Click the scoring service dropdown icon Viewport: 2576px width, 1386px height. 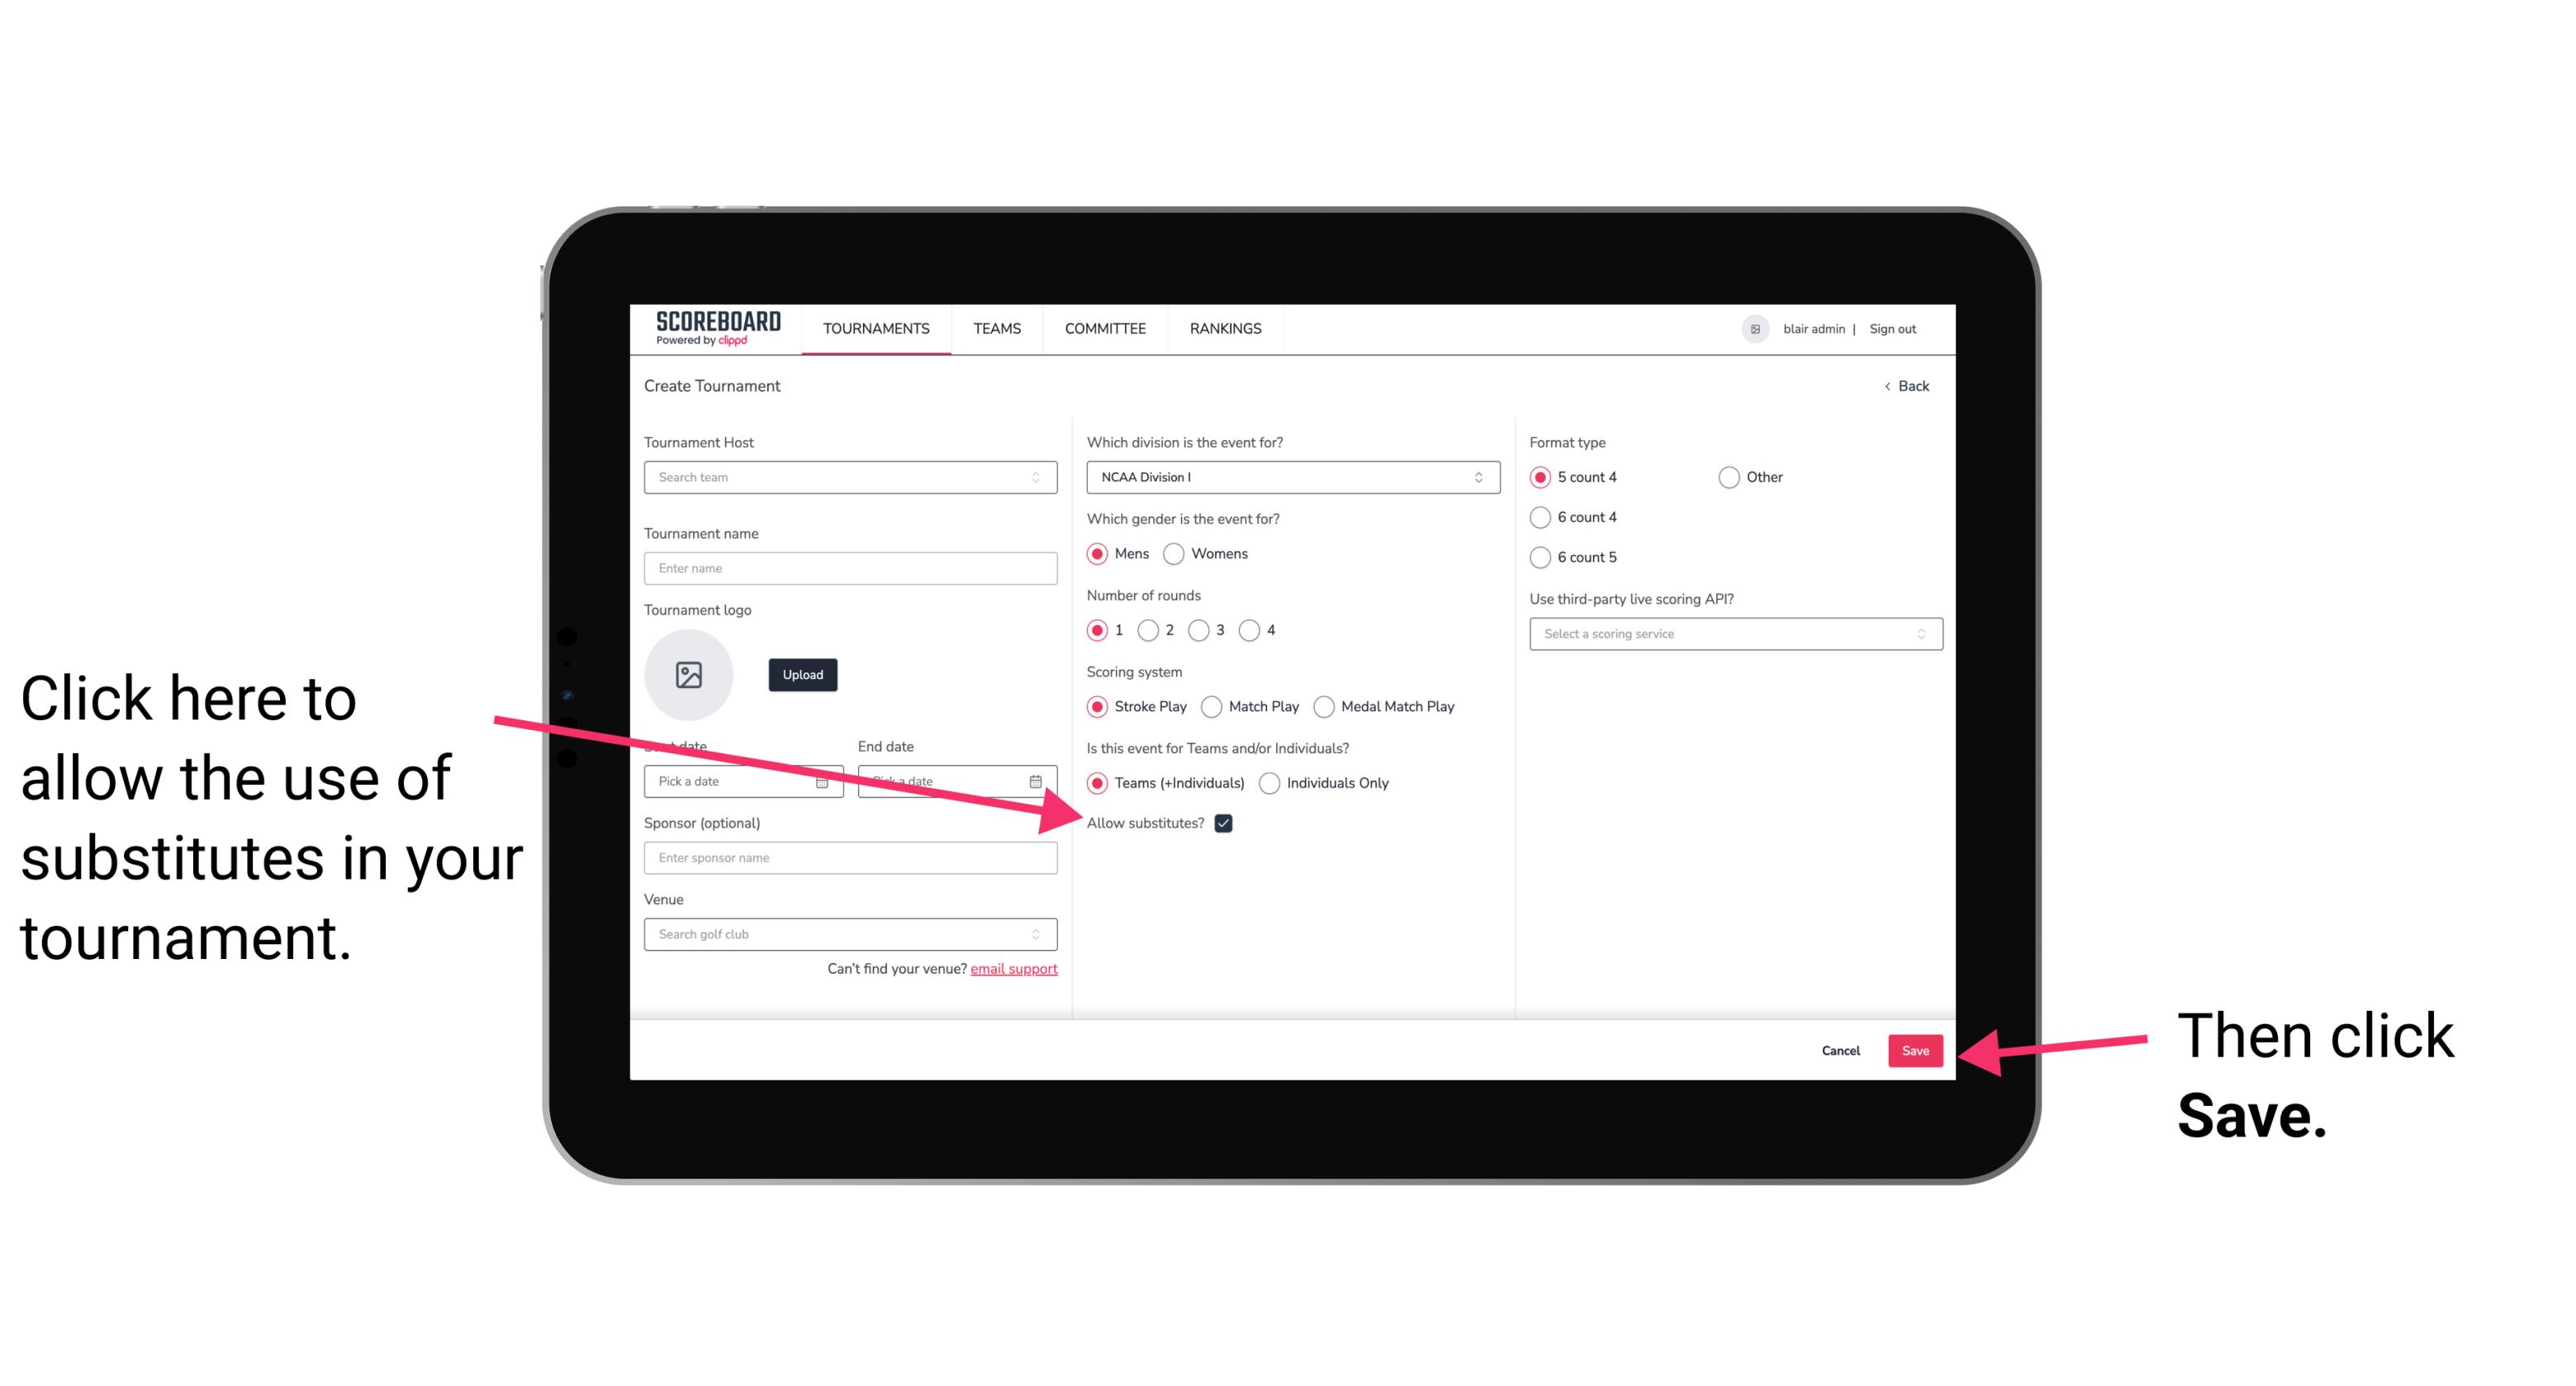1928,635
